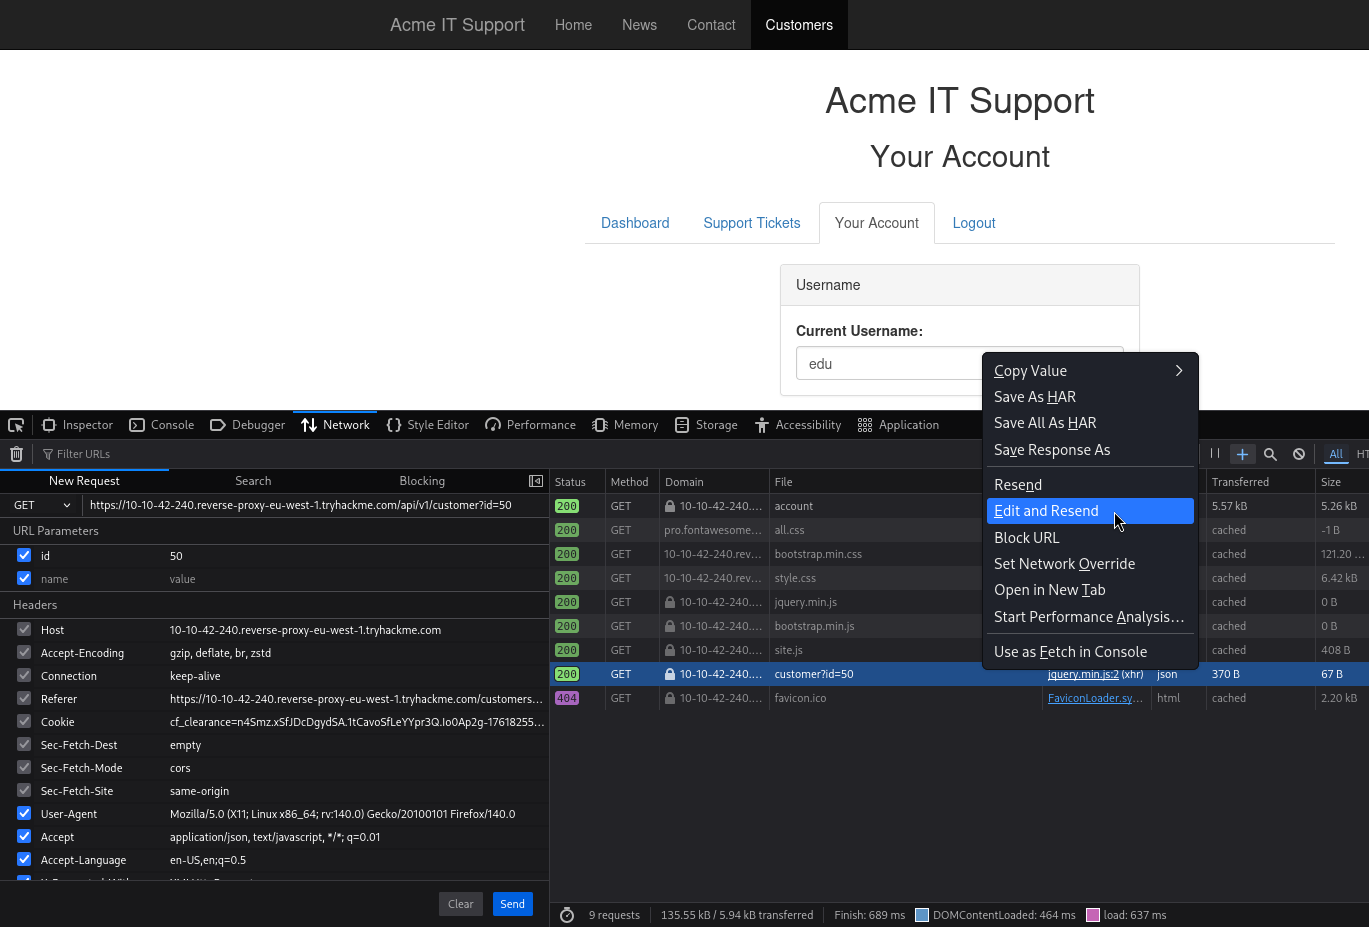
Task: Uncheck the User-Agent header
Action: click(24, 813)
